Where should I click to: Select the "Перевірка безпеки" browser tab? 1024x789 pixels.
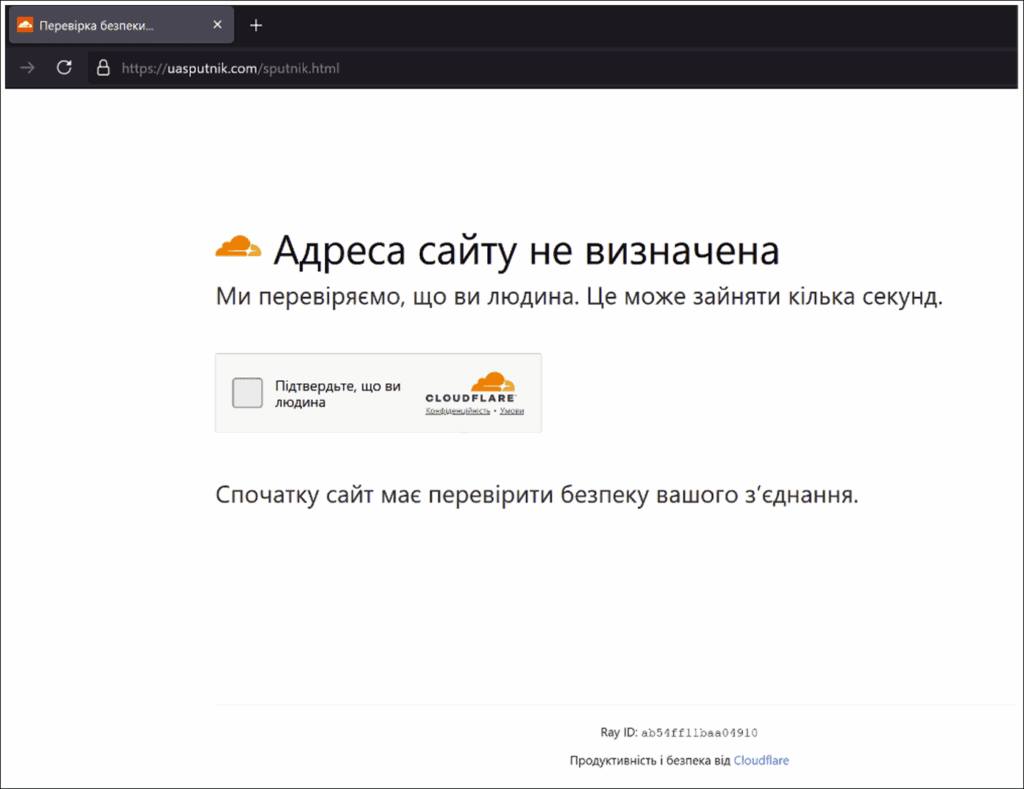(121, 25)
